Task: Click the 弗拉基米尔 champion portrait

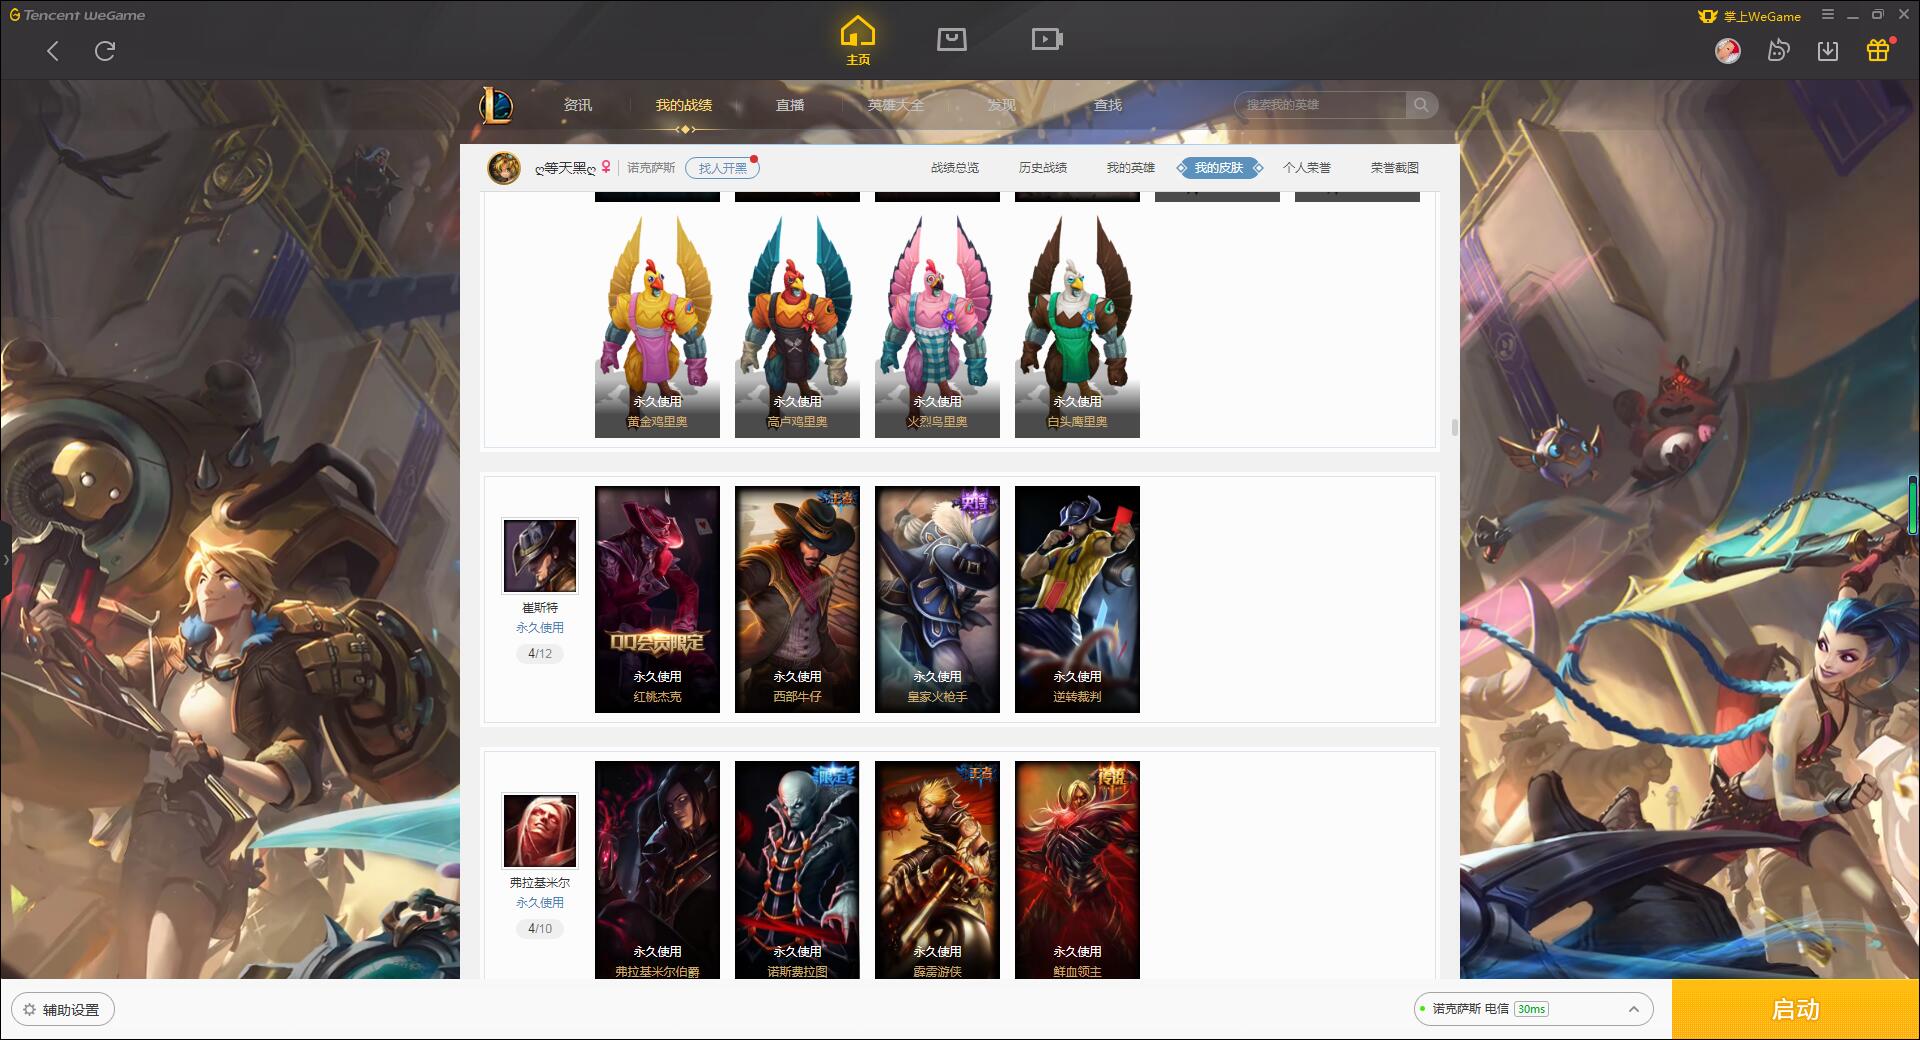Action: click(540, 831)
